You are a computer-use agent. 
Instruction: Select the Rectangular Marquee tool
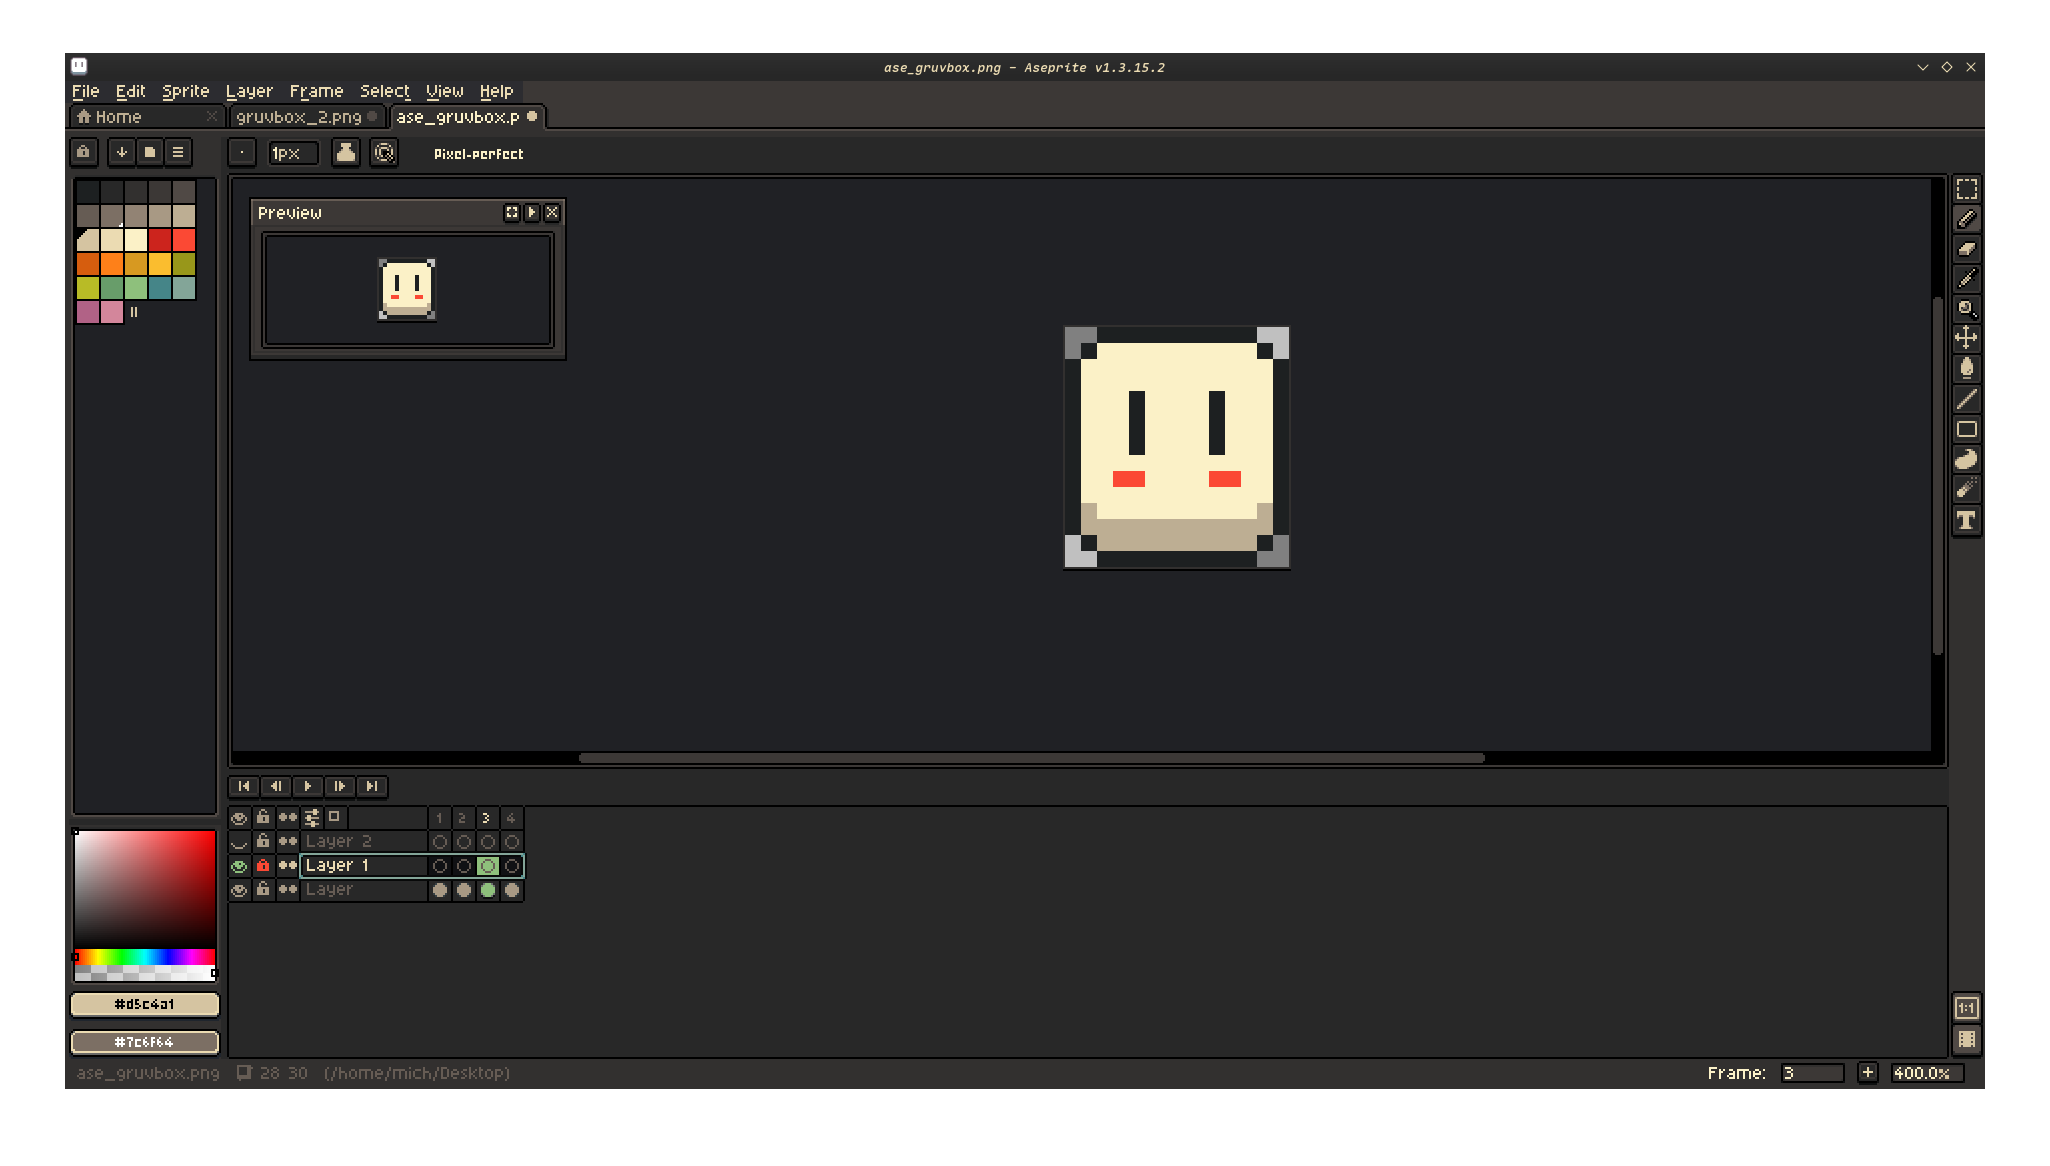(1966, 189)
